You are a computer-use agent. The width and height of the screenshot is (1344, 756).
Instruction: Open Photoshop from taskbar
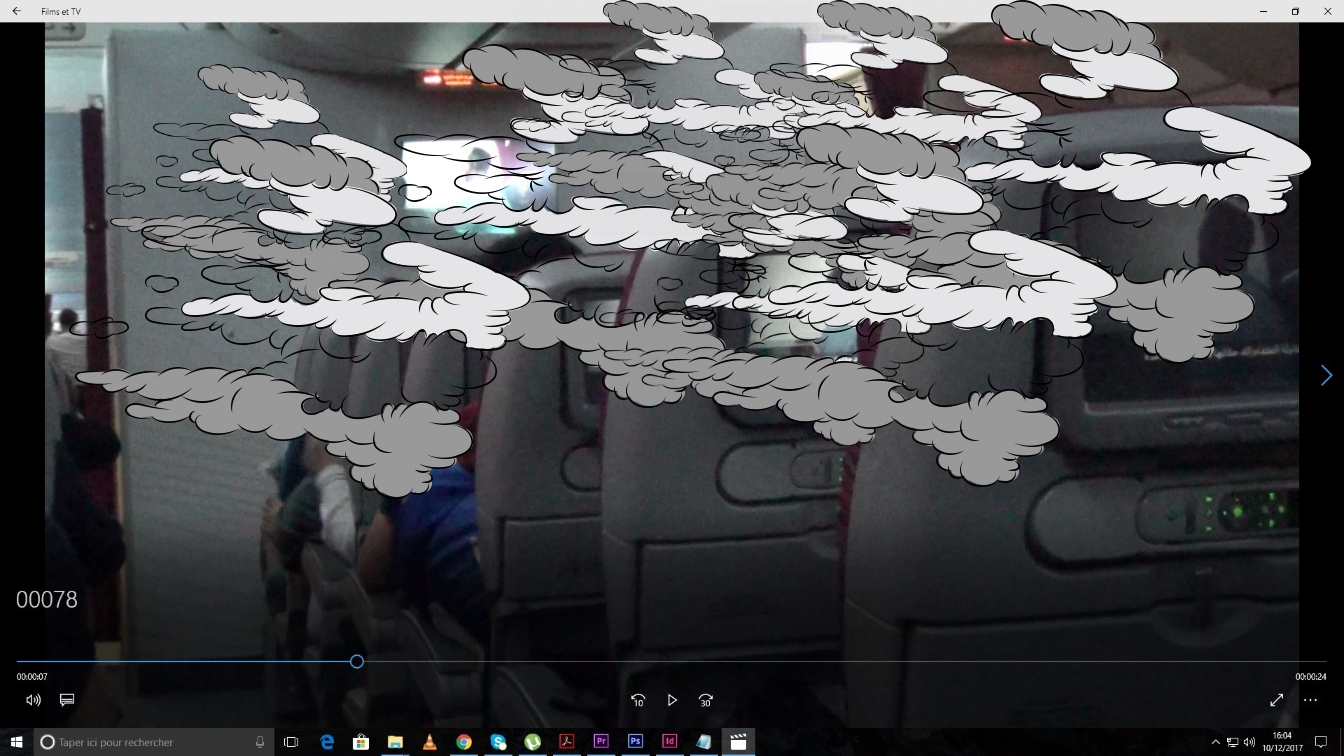pyautogui.click(x=635, y=742)
